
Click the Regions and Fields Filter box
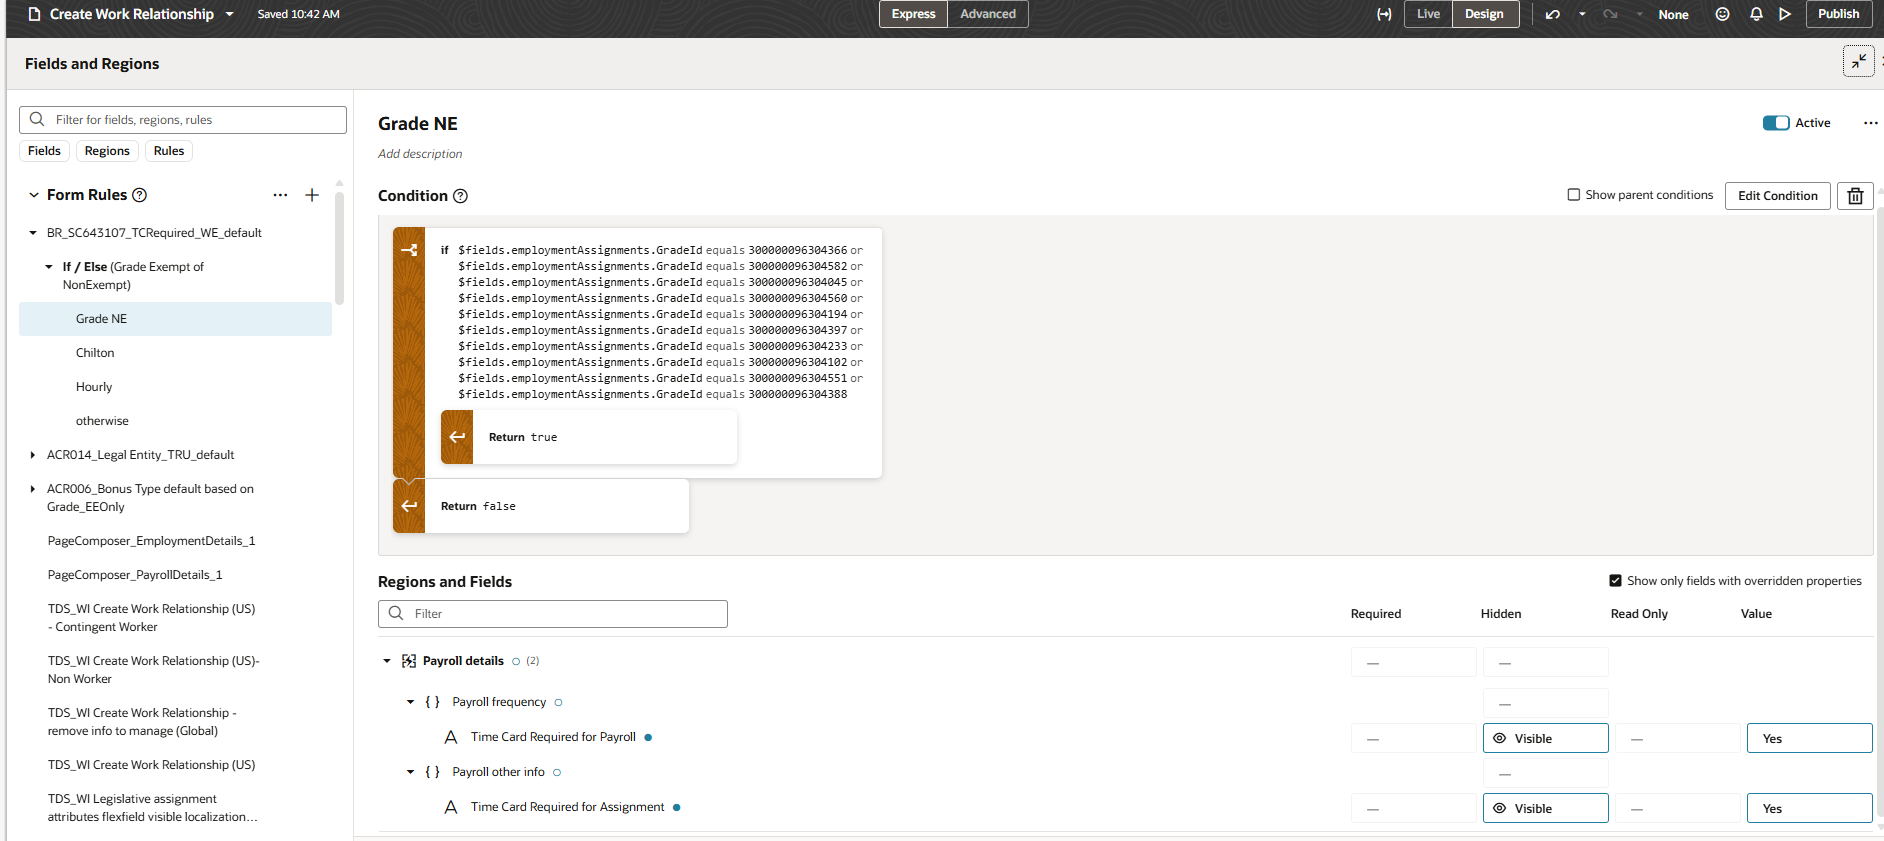[x=552, y=614]
